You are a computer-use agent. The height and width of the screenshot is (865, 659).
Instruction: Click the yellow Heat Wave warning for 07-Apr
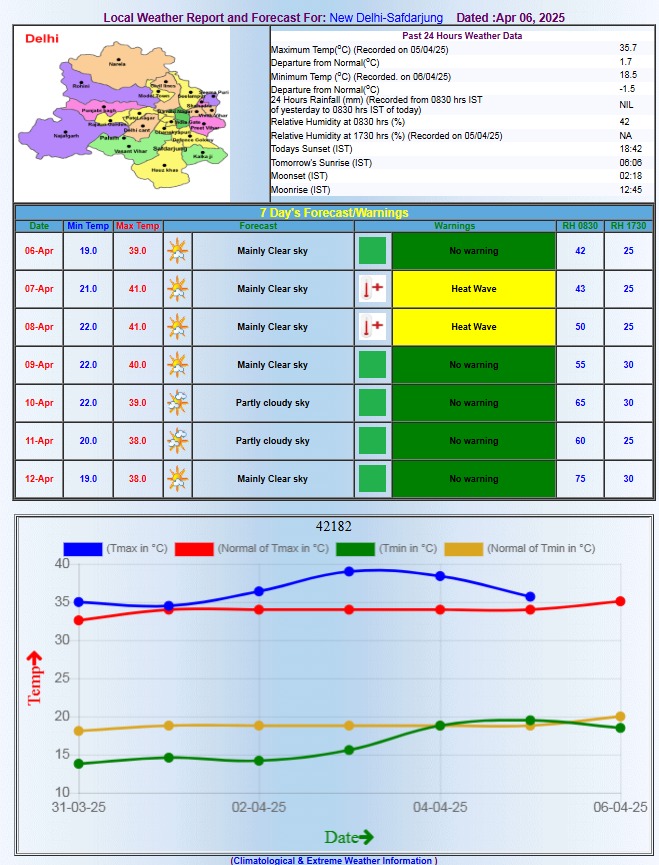click(x=474, y=289)
